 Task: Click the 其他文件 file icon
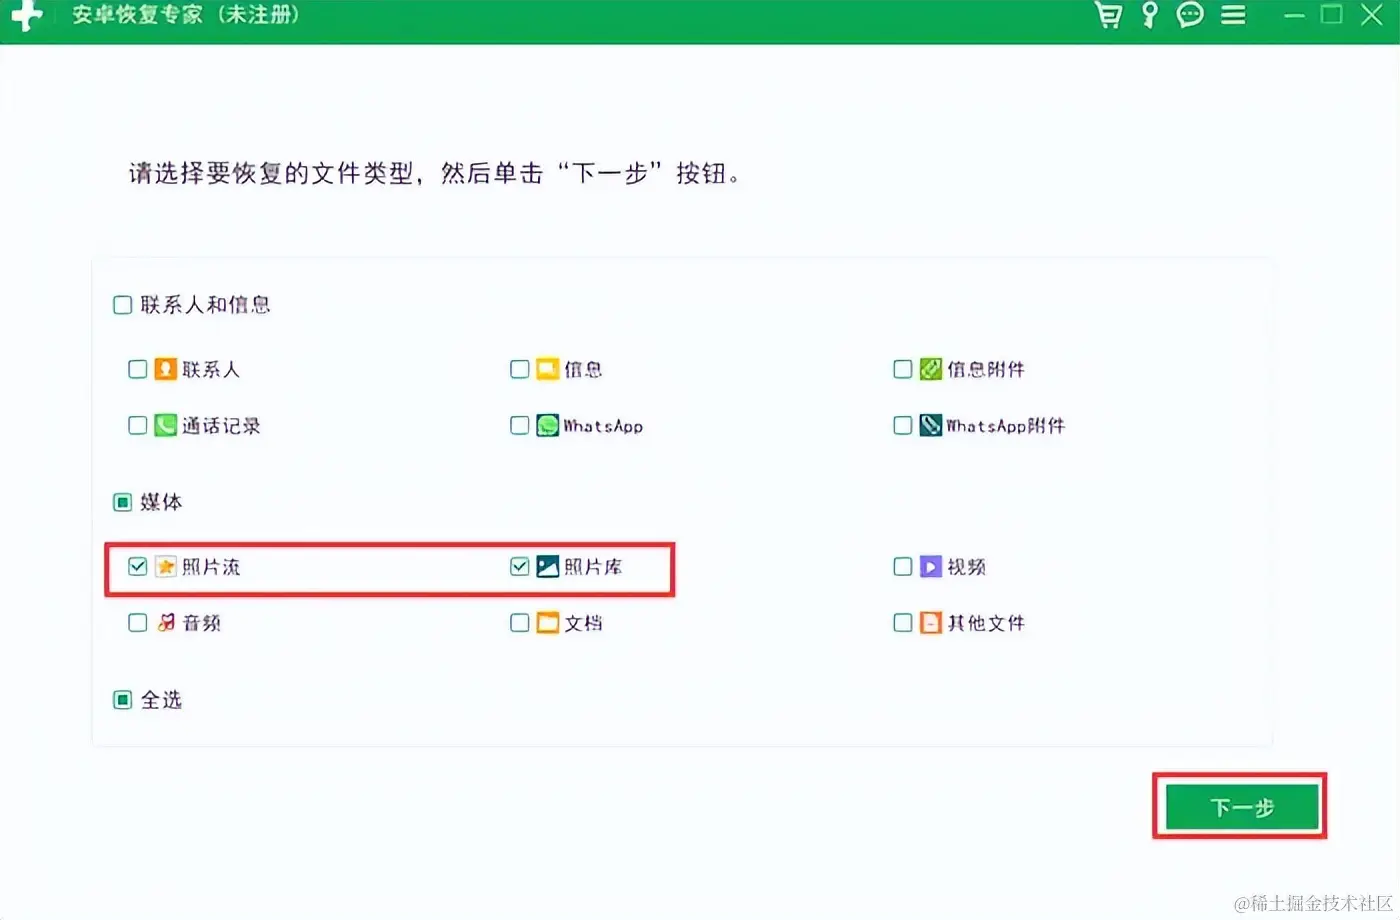pos(931,623)
